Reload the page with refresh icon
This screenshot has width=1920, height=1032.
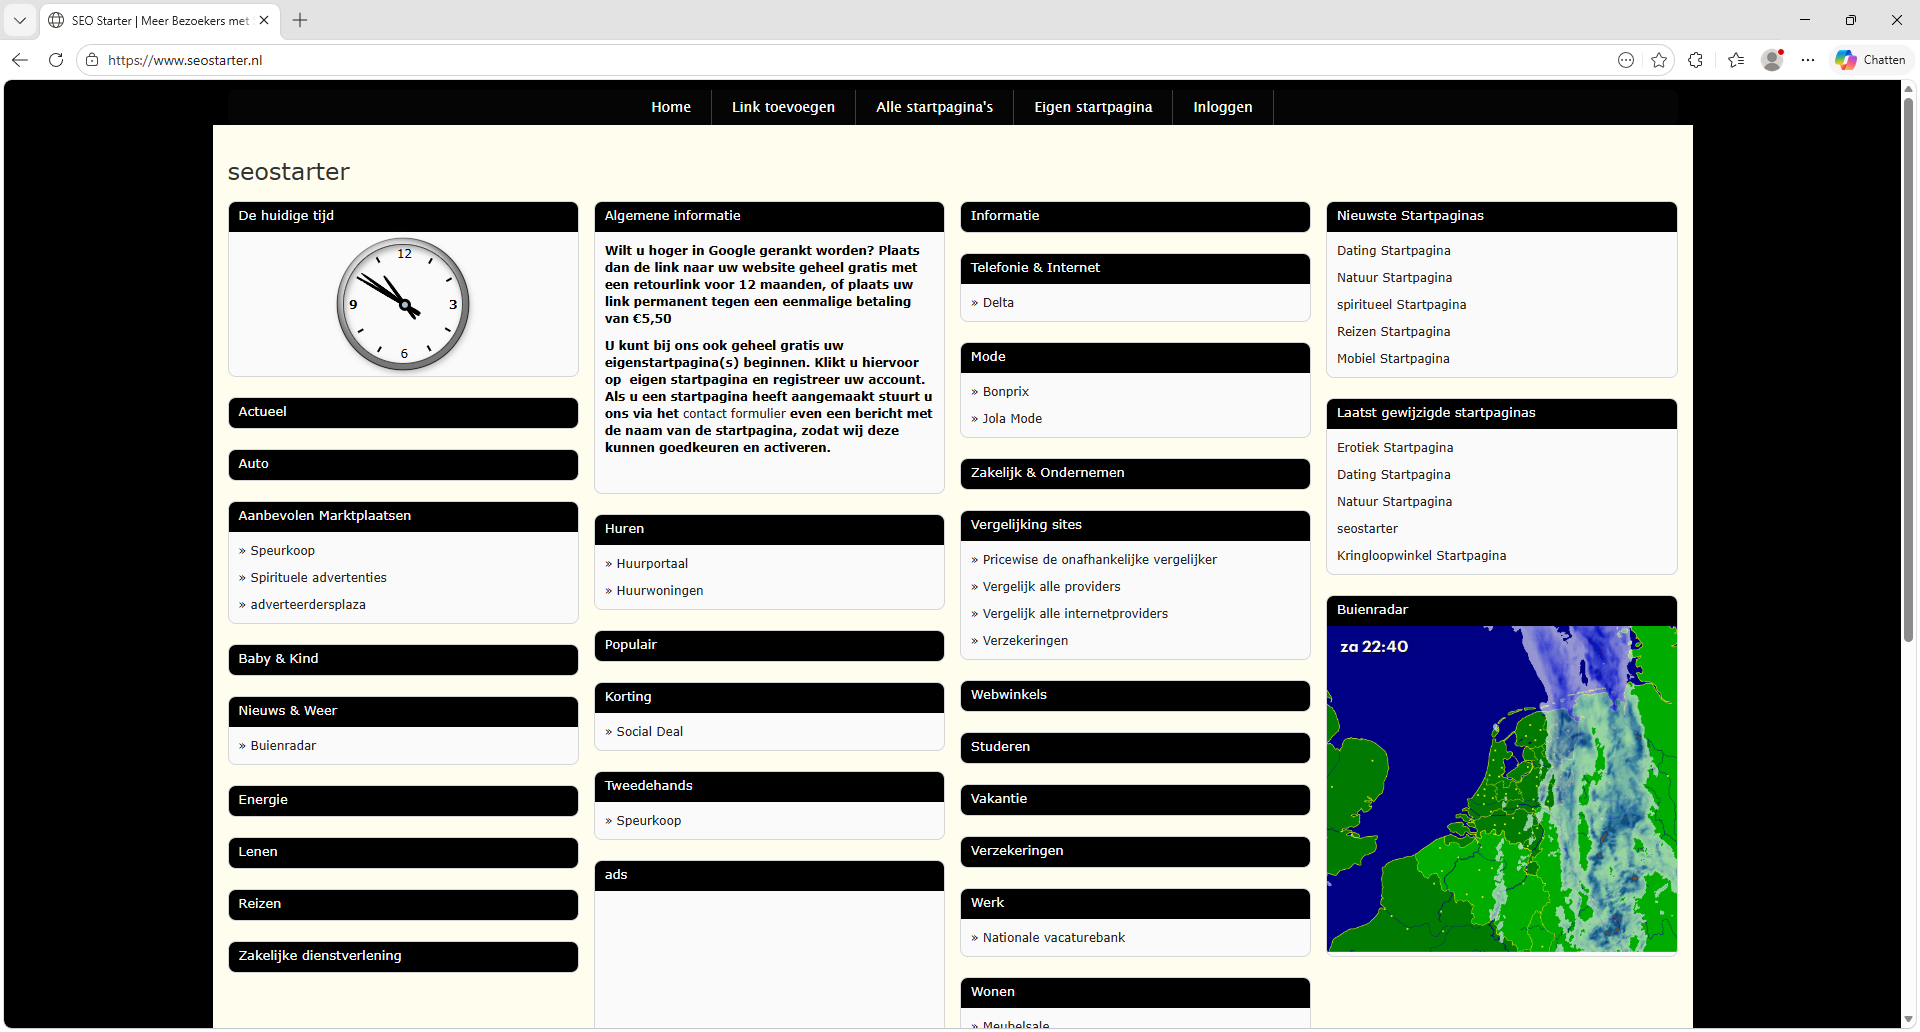(56, 60)
